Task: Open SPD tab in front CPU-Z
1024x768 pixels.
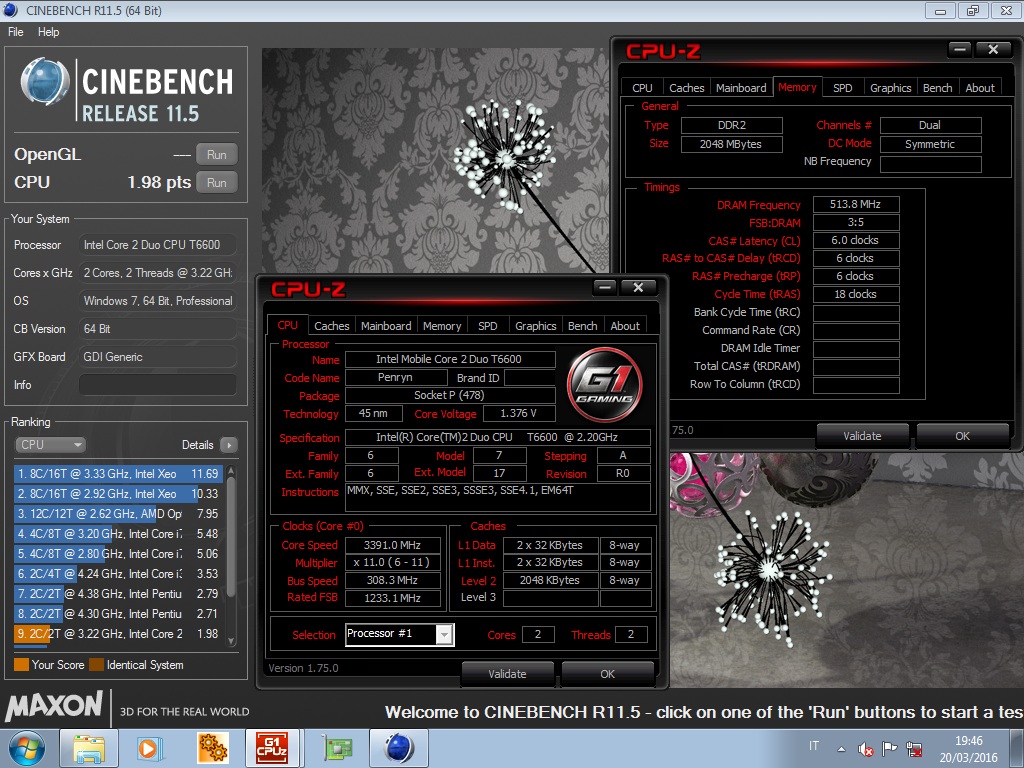Action: click(488, 326)
